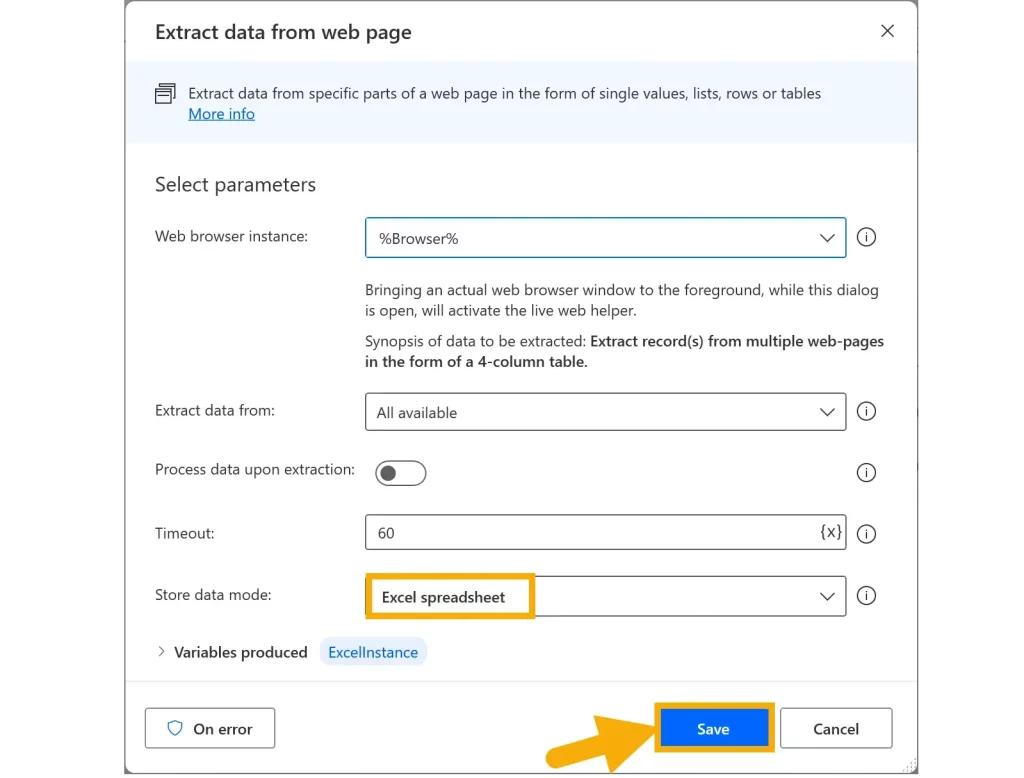Click the ExcelInstance variable chip
Viewport: 1024px width, 778px height.
click(373, 652)
